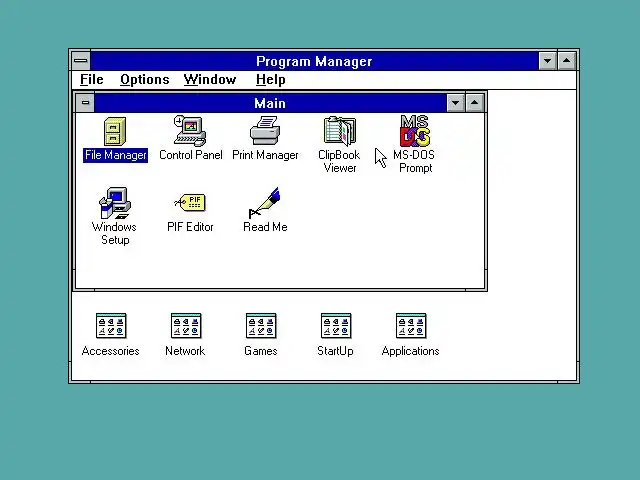
Task: Select the Applications group icon
Action: click(411, 326)
